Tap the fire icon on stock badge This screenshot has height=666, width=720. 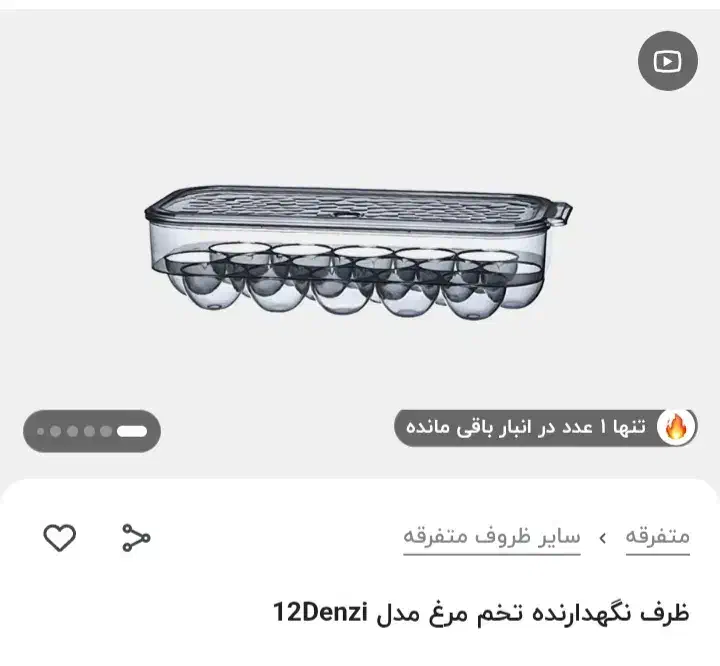[675, 427]
